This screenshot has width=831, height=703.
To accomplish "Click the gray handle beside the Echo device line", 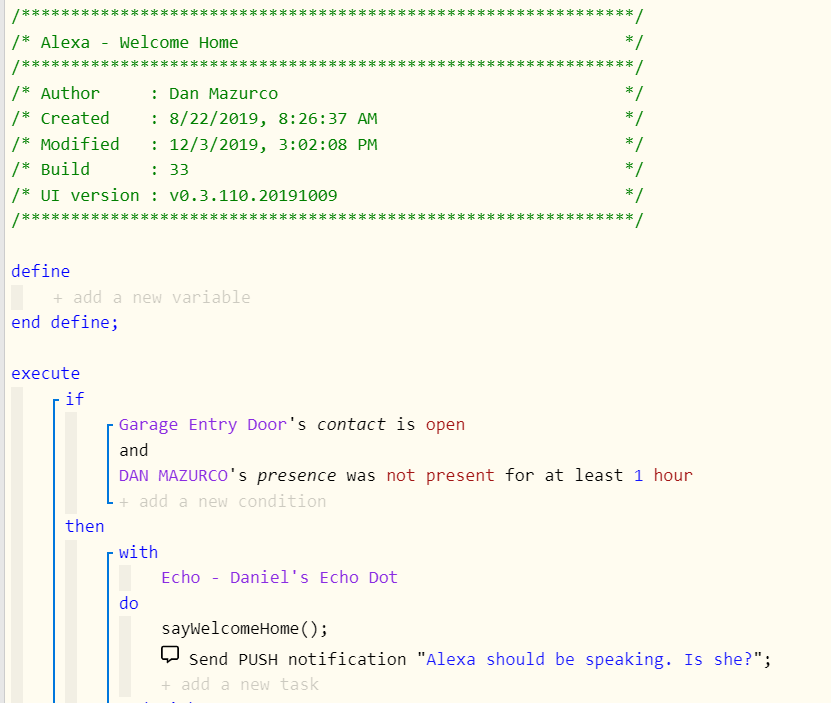I will tap(125, 577).
